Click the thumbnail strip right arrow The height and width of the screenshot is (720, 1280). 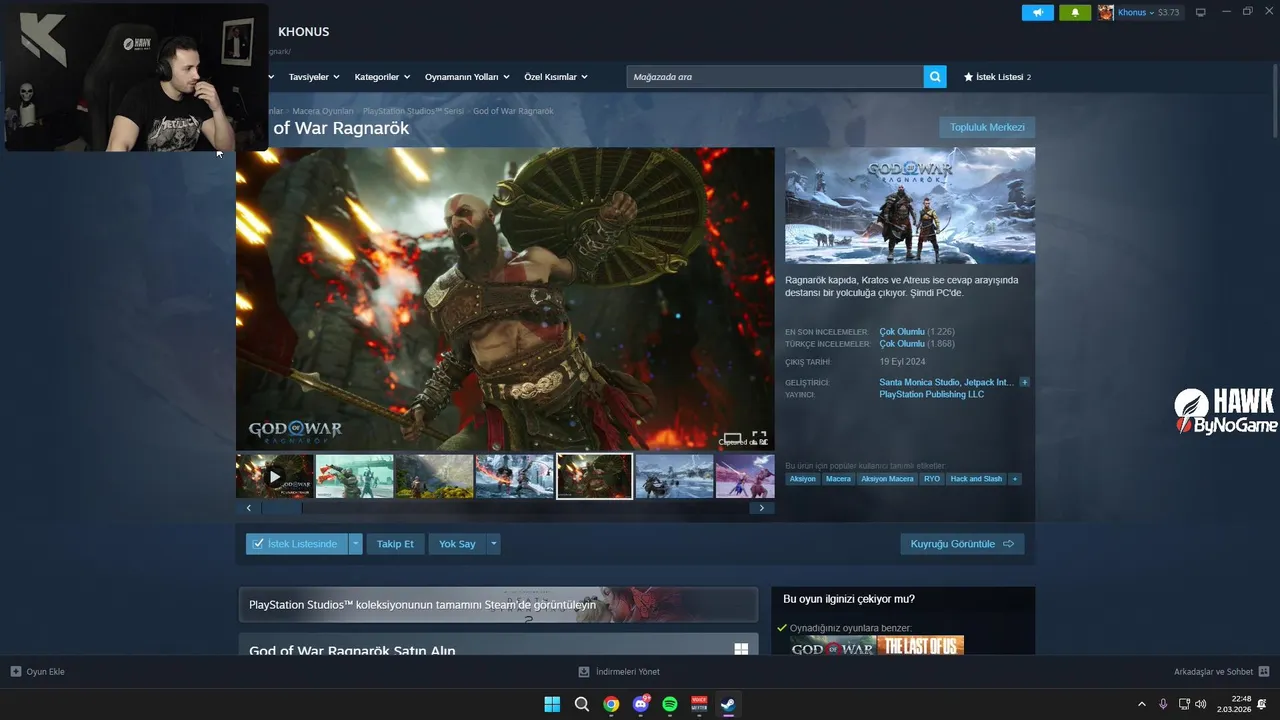(x=761, y=508)
